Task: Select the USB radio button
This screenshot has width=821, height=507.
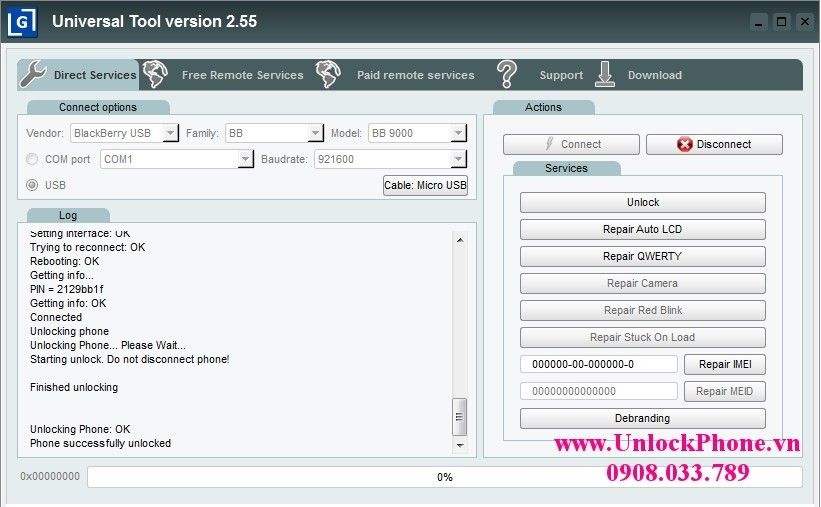Action: (33, 185)
